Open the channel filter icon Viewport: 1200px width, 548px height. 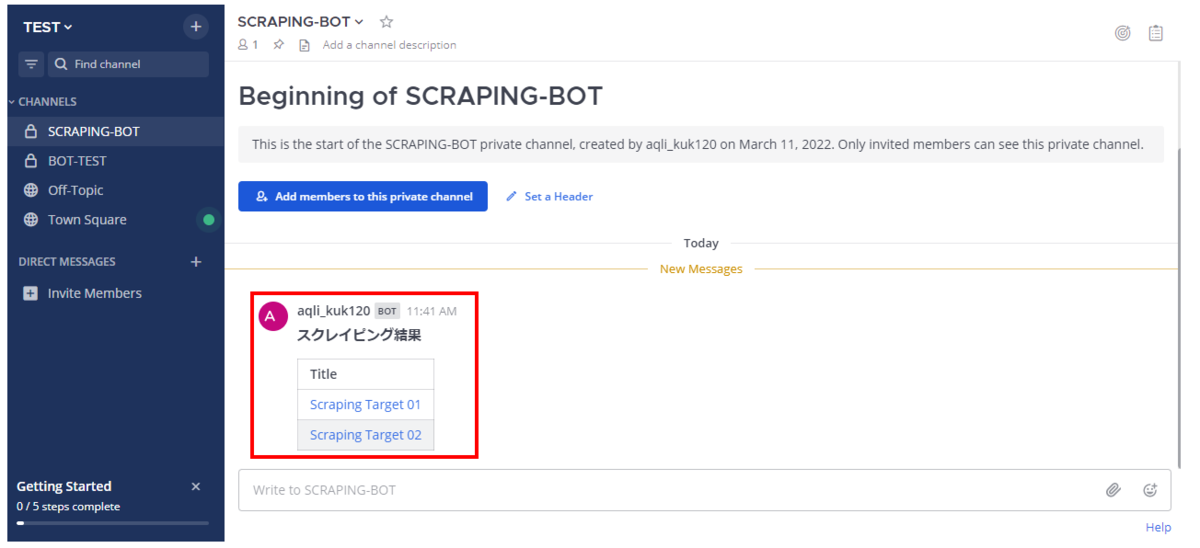pos(31,64)
